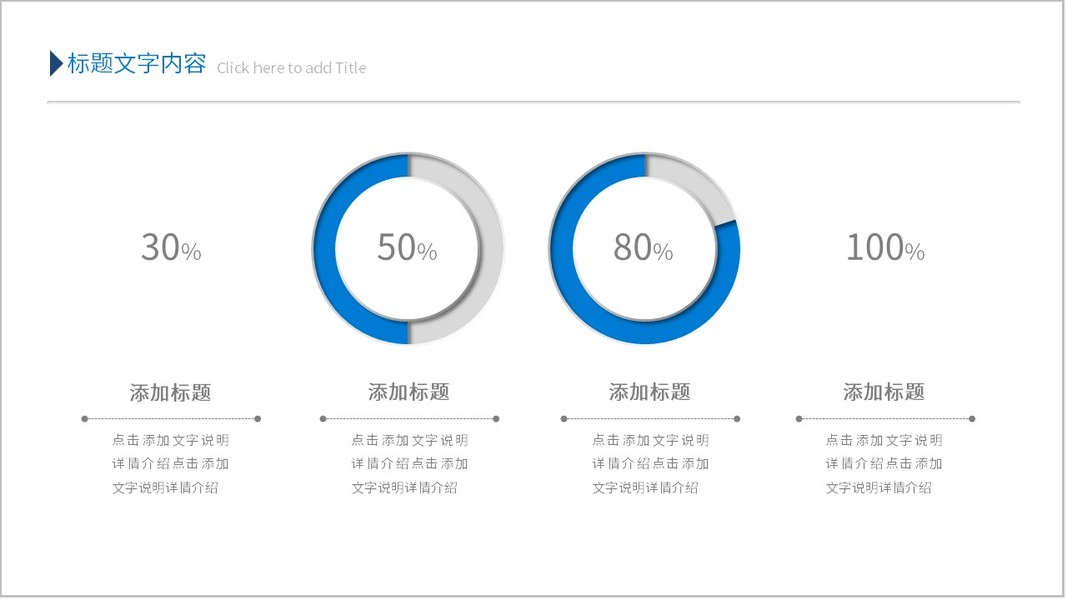
Task: Select the description paragraph below the 80% chart
Action: [650, 464]
